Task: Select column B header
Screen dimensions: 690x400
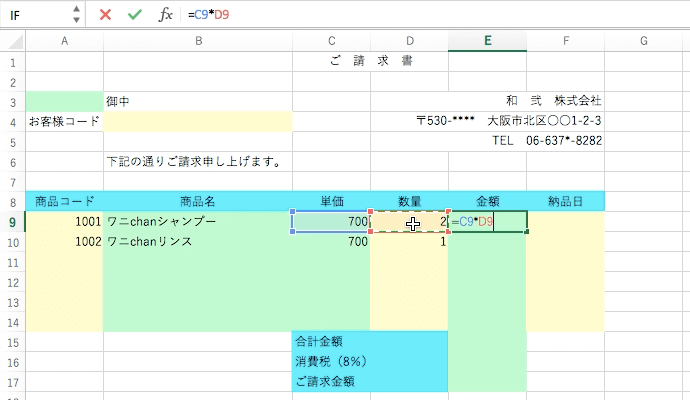Action: (x=198, y=41)
